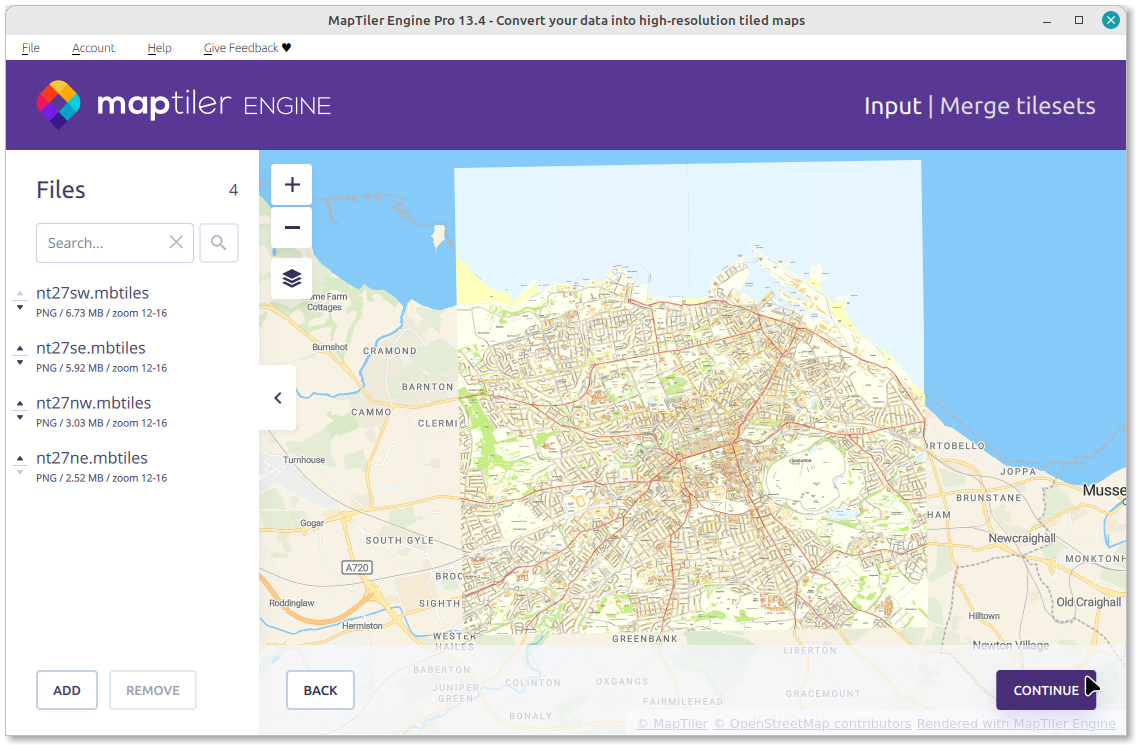Click CONTINUE to proceed

coord(1045,690)
